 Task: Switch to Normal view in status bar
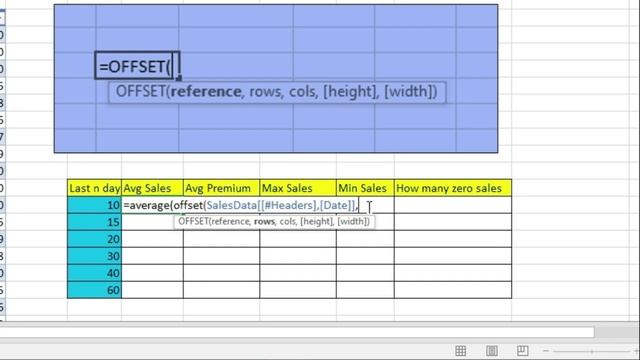click(x=460, y=351)
